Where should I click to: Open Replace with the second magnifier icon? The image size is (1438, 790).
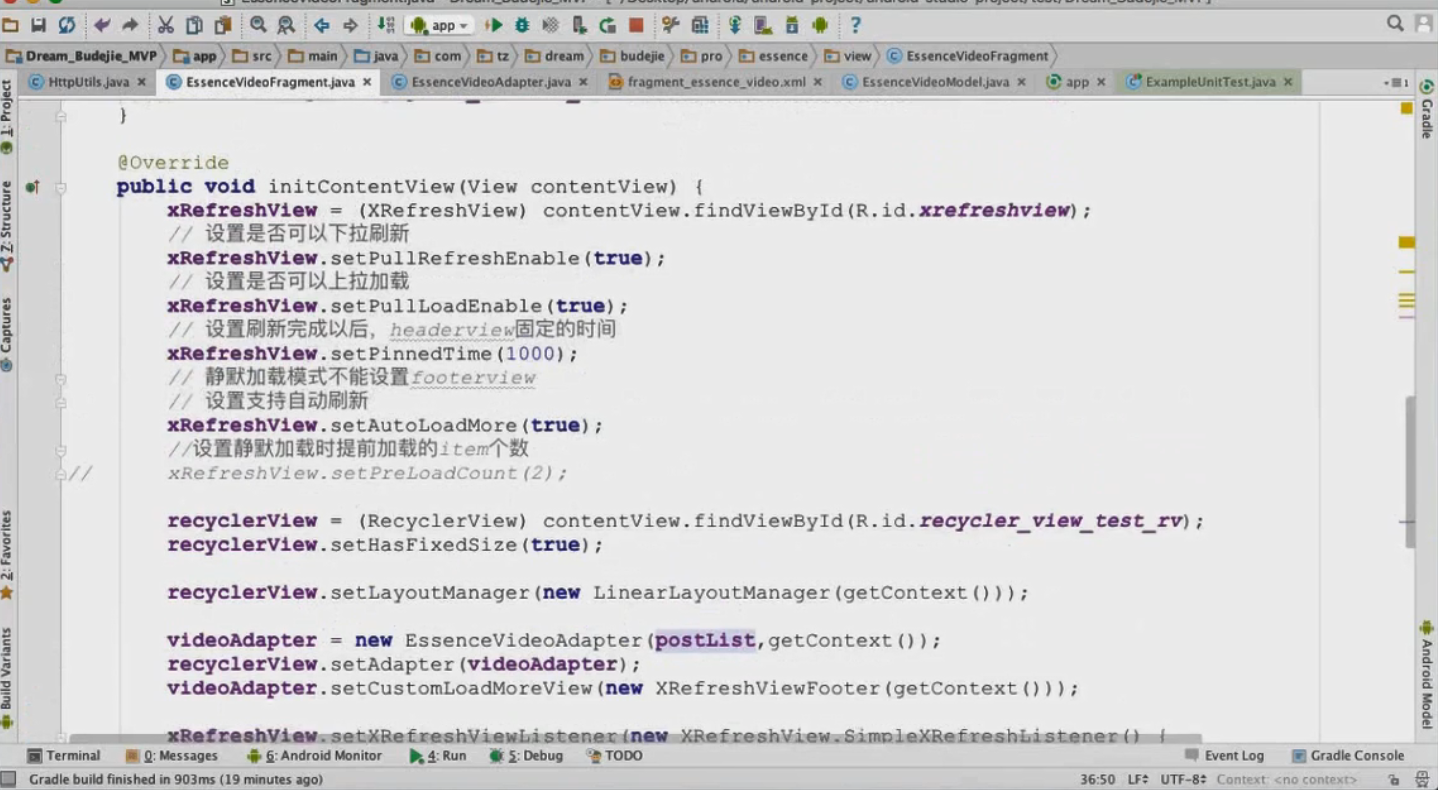[x=286, y=25]
